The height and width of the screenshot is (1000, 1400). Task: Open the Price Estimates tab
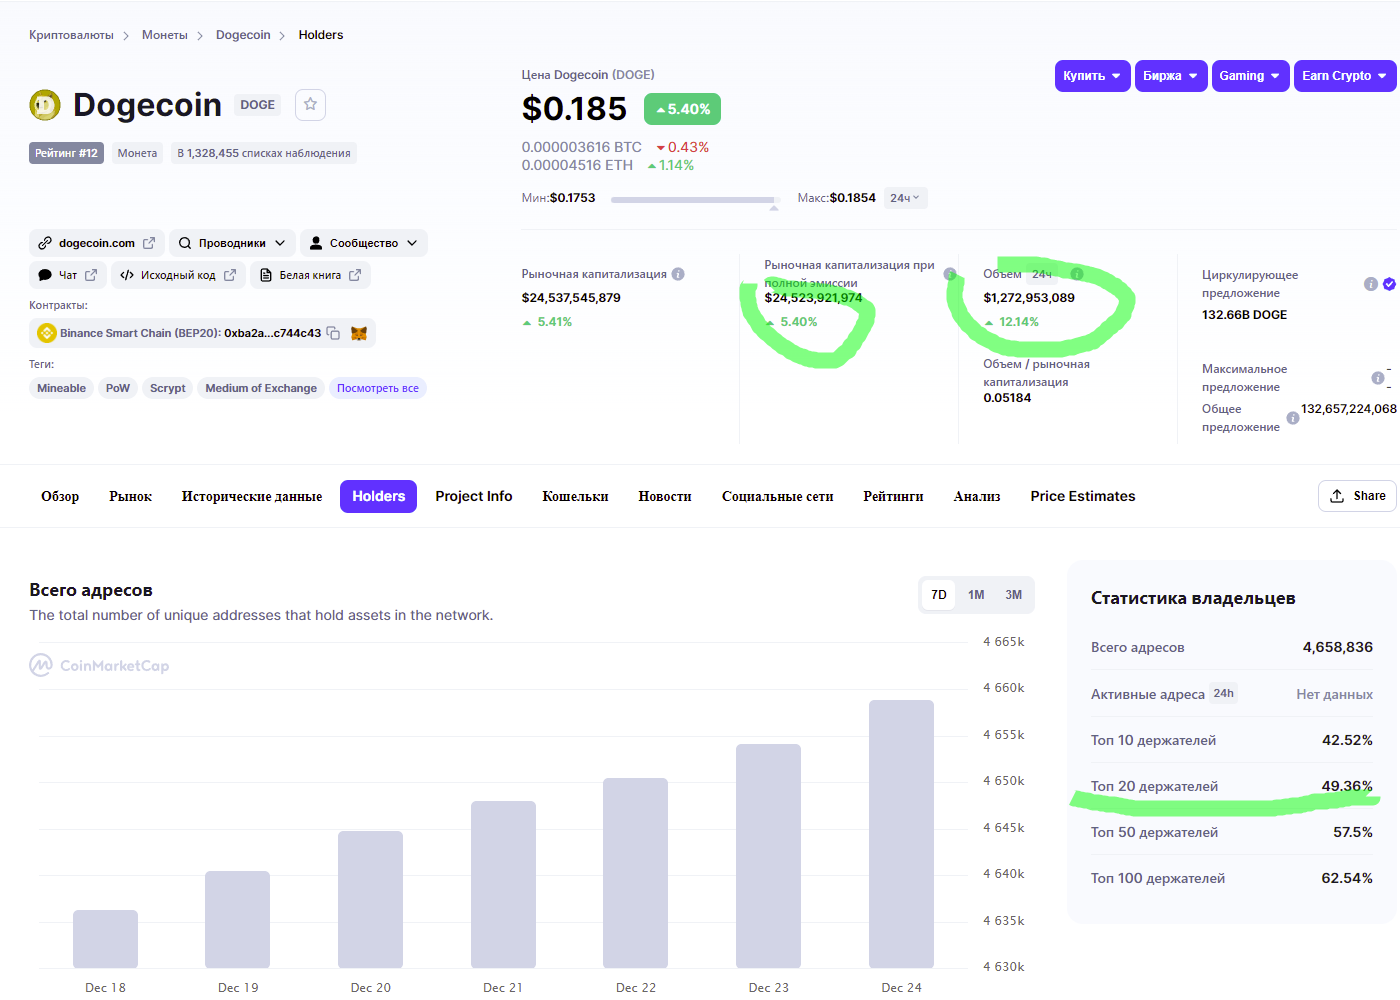(x=1083, y=496)
